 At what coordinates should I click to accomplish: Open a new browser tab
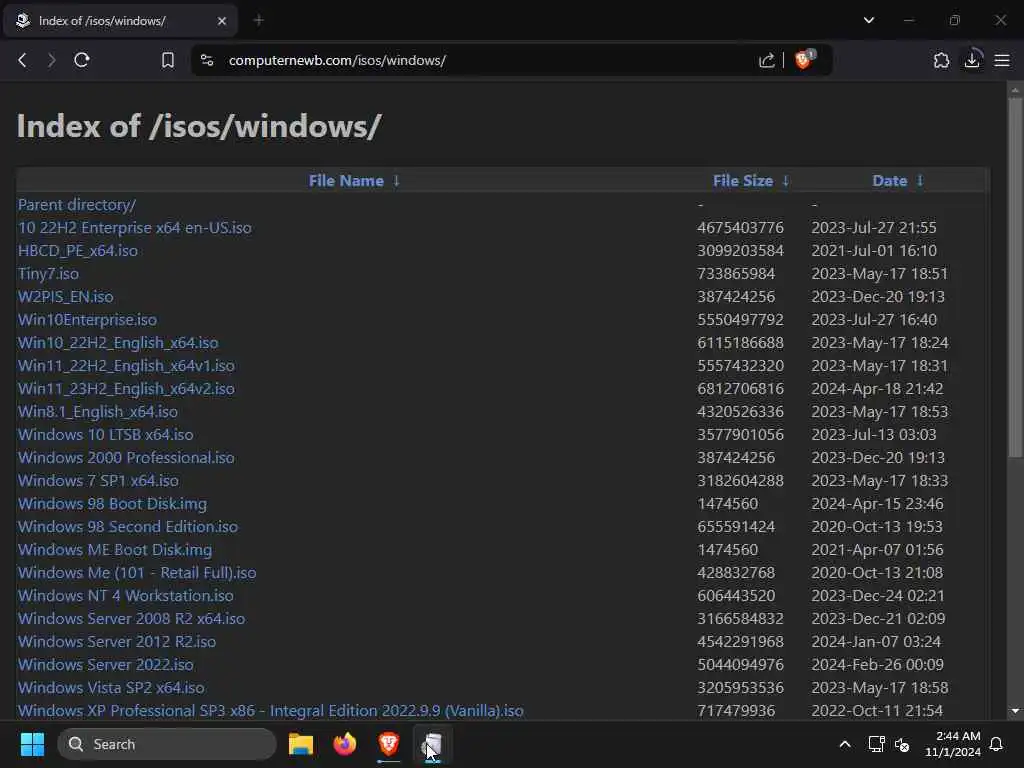click(259, 20)
